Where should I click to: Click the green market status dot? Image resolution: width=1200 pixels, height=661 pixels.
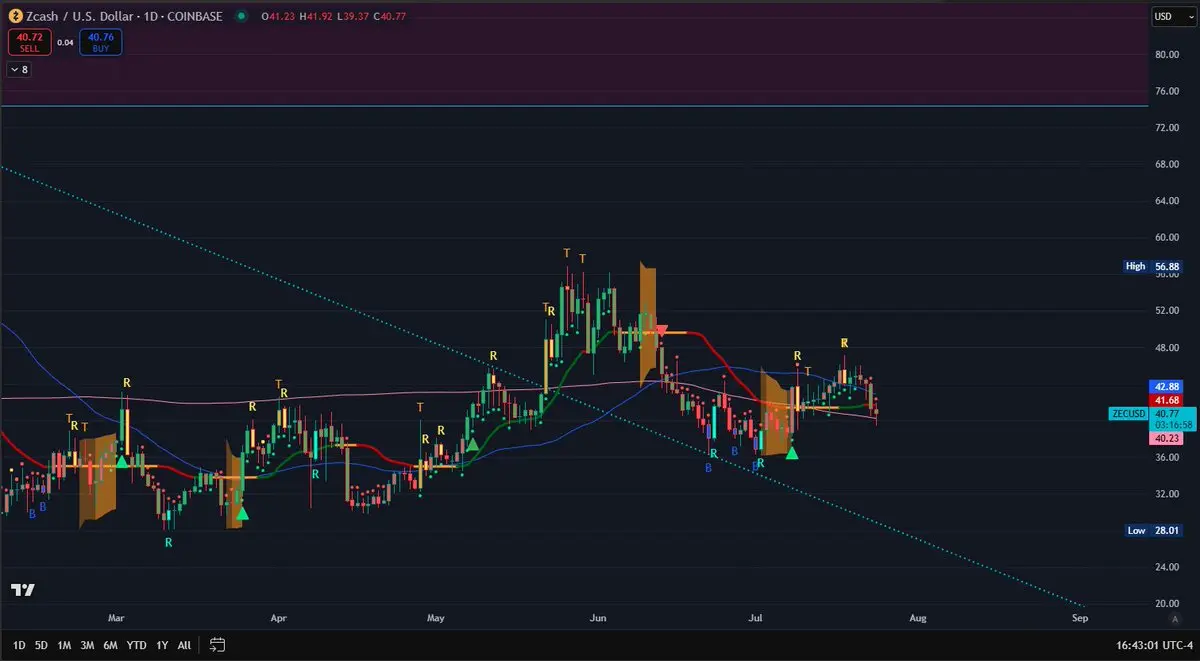pos(242,16)
